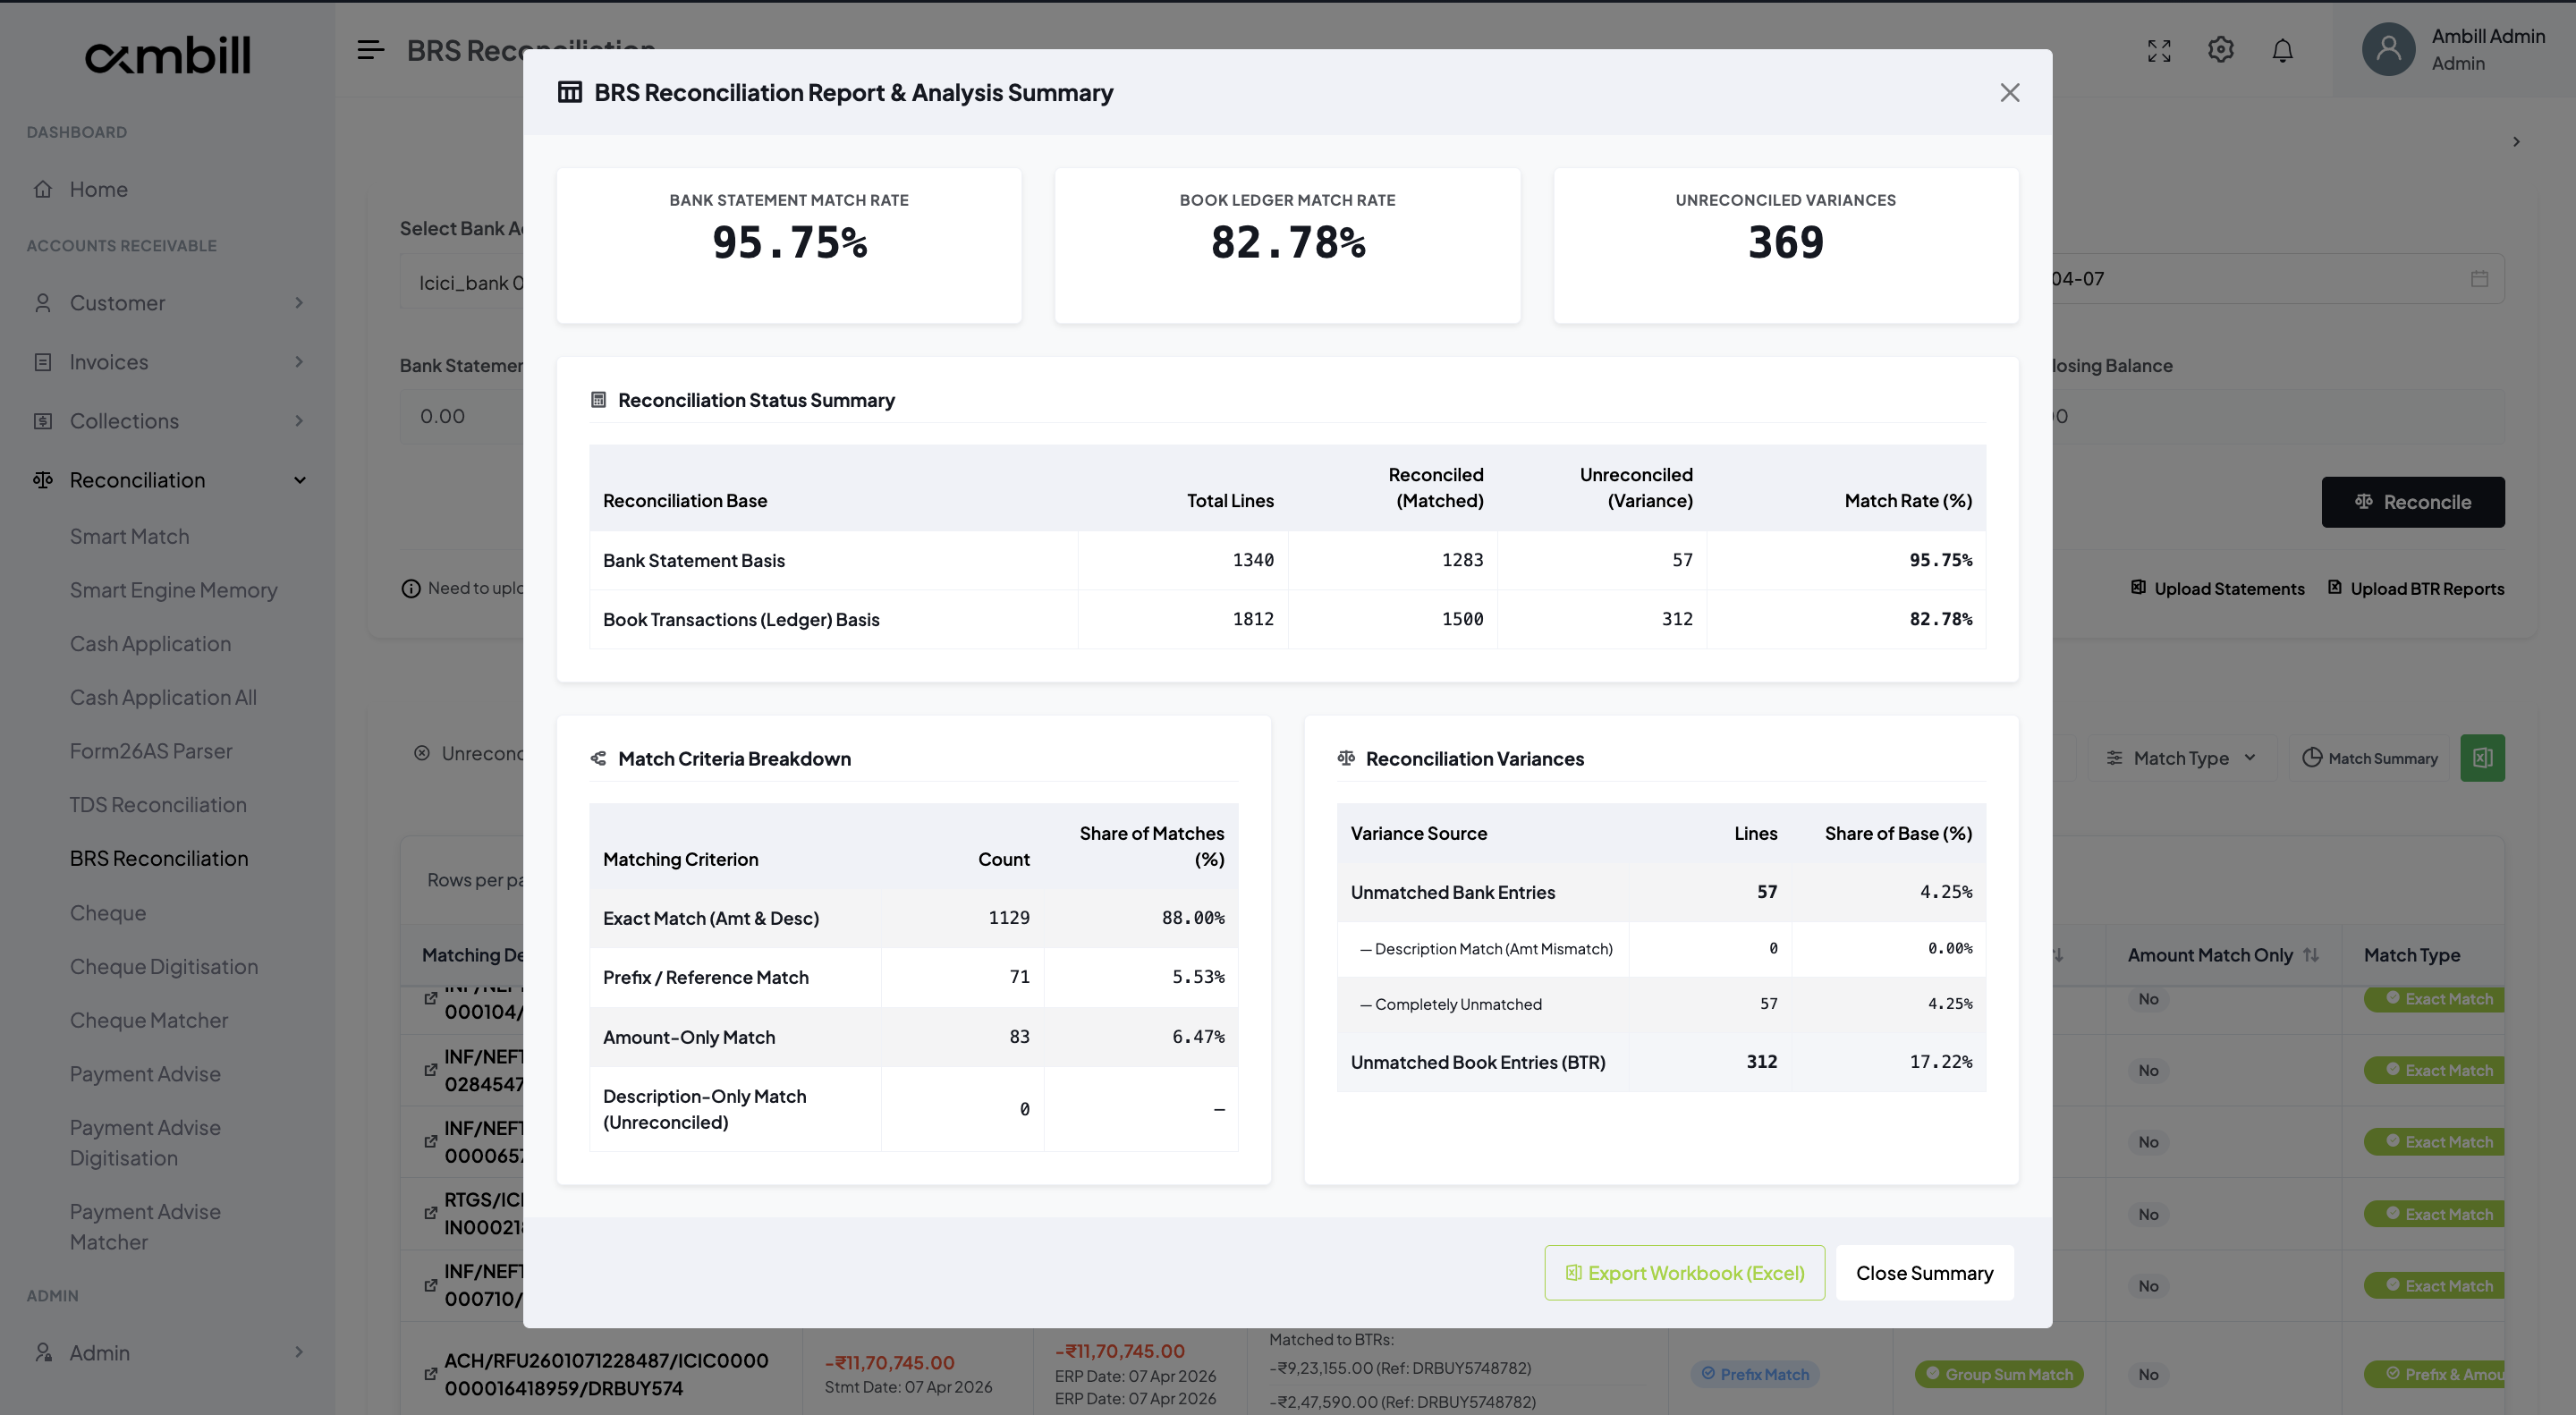Open Payment Advise page

click(145, 1073)
